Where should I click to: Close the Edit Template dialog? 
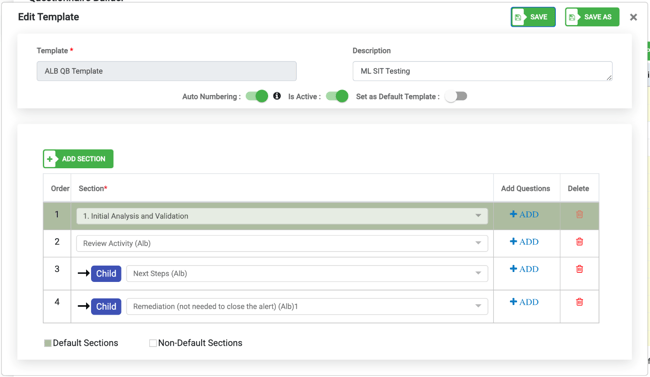coord(633,17)
